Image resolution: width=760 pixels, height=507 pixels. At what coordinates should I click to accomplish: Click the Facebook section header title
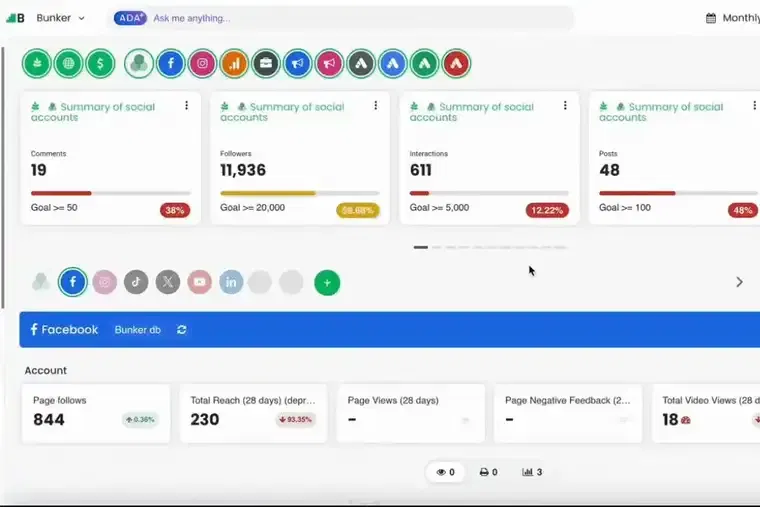pyautogui.click(x=64, y=330)
